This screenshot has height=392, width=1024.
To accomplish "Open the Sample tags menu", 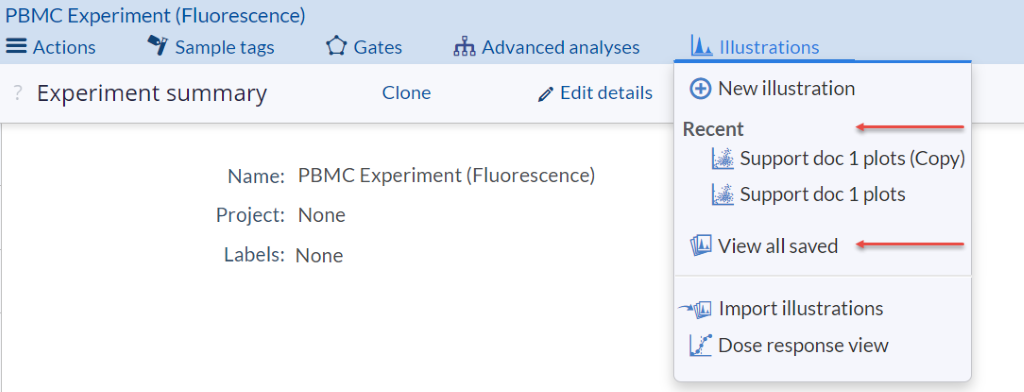I will pyautogui.click(x=225, y=48).
